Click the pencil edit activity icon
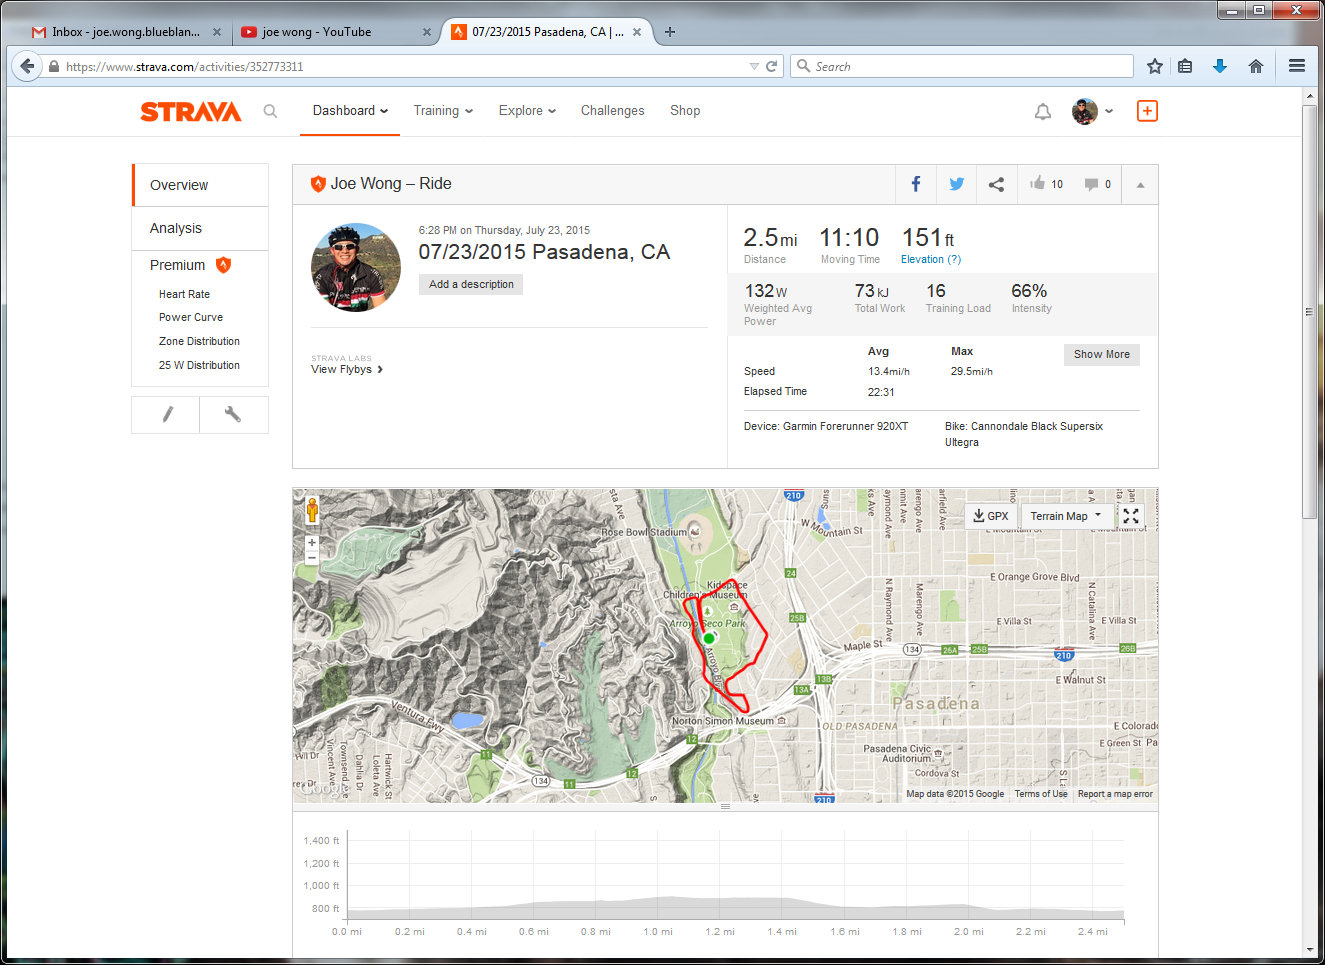The width and height of the screenshot is (1325, 965). pyautogui.click(x=167, y=414)
